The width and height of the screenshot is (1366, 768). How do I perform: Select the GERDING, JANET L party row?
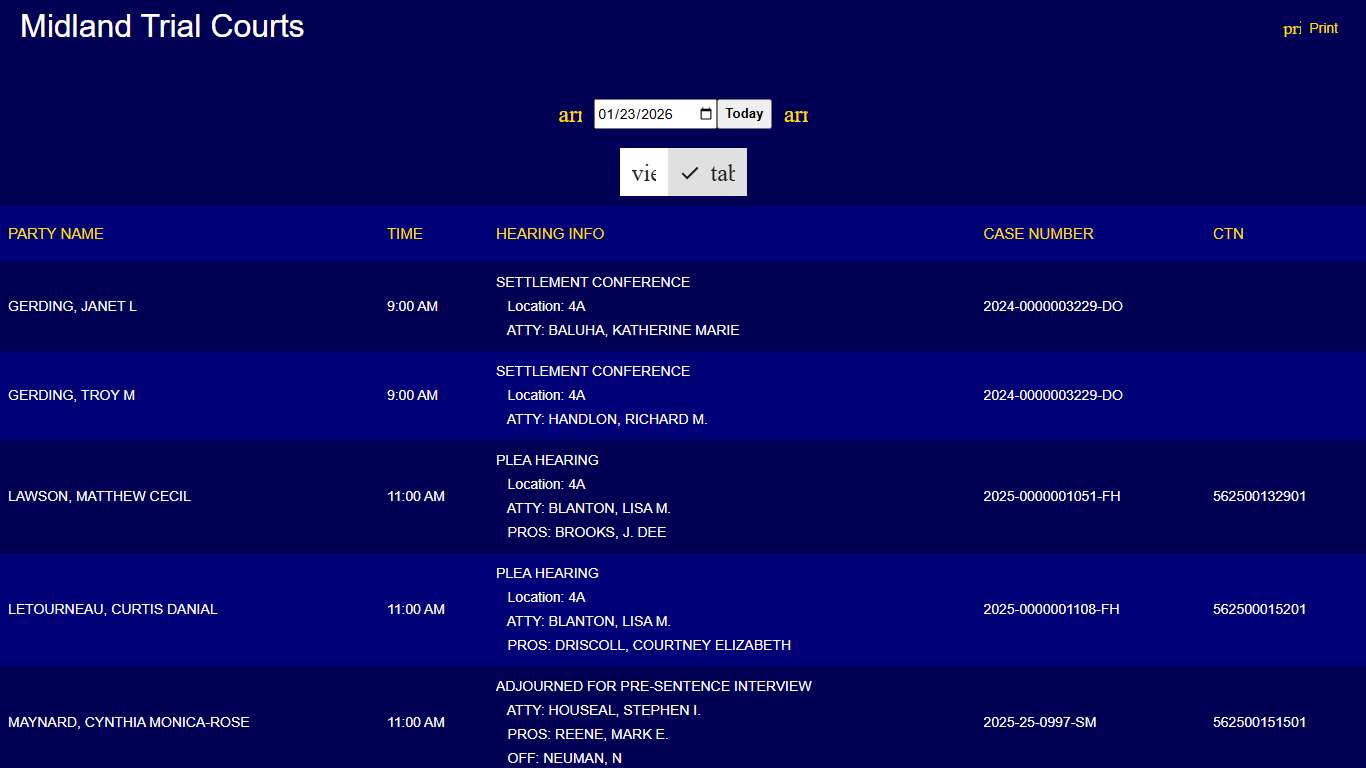[73, 307]
